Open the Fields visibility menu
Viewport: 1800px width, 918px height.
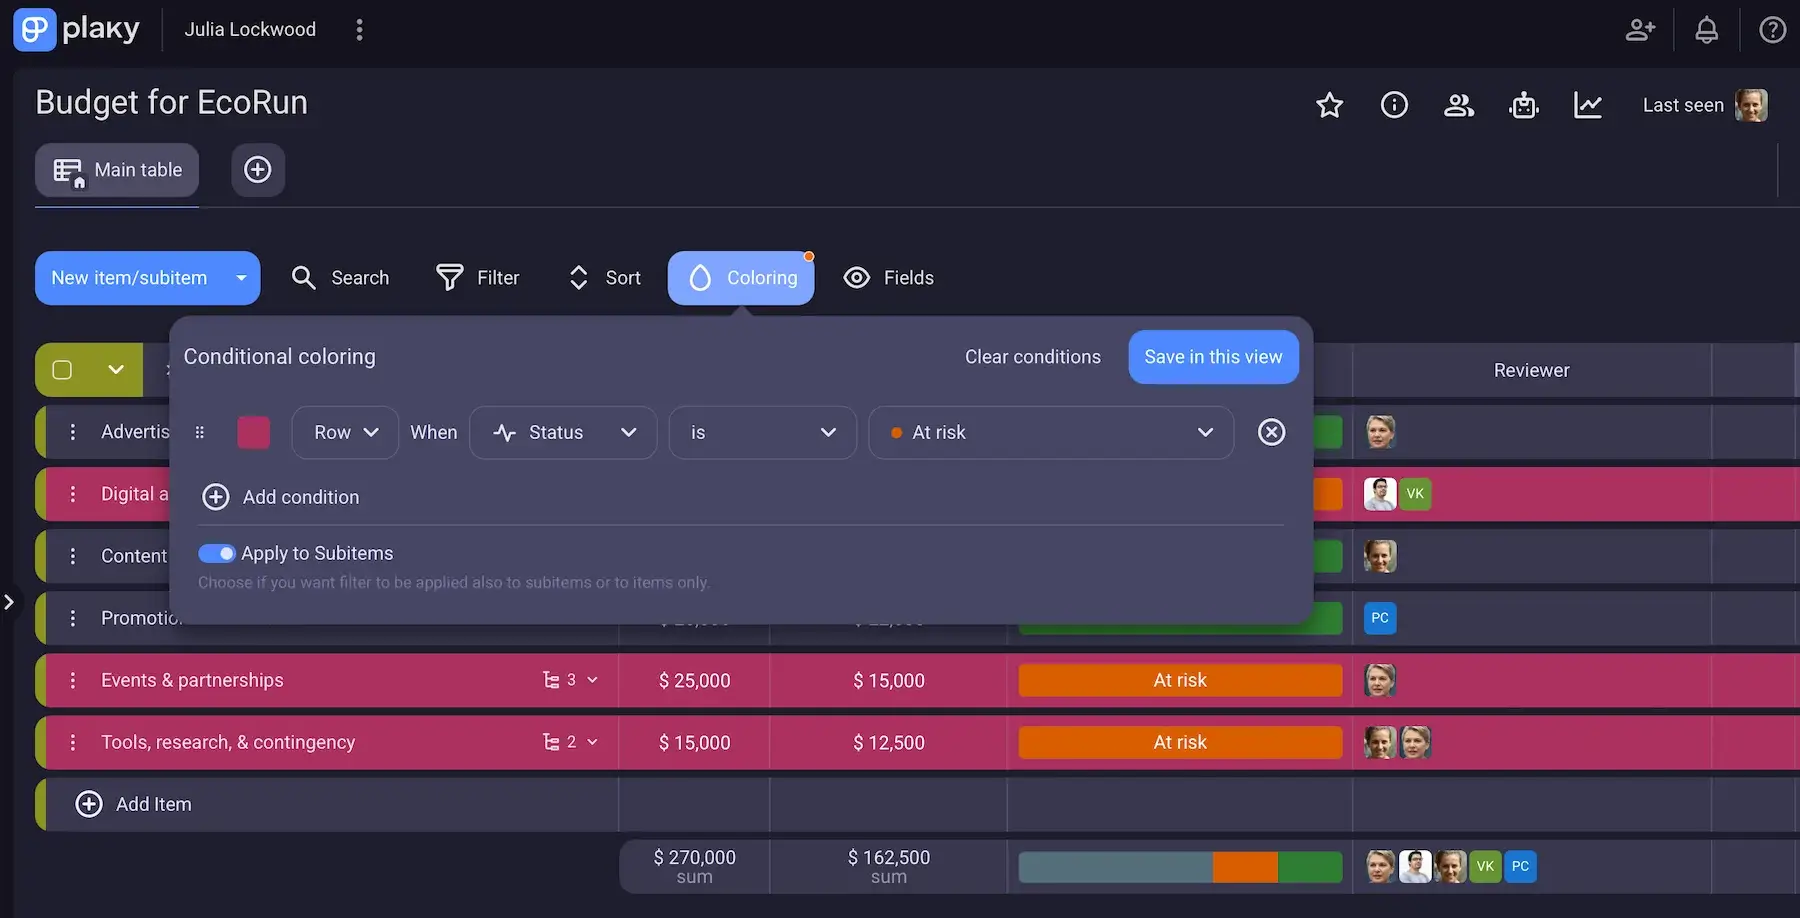click(889, 278)
